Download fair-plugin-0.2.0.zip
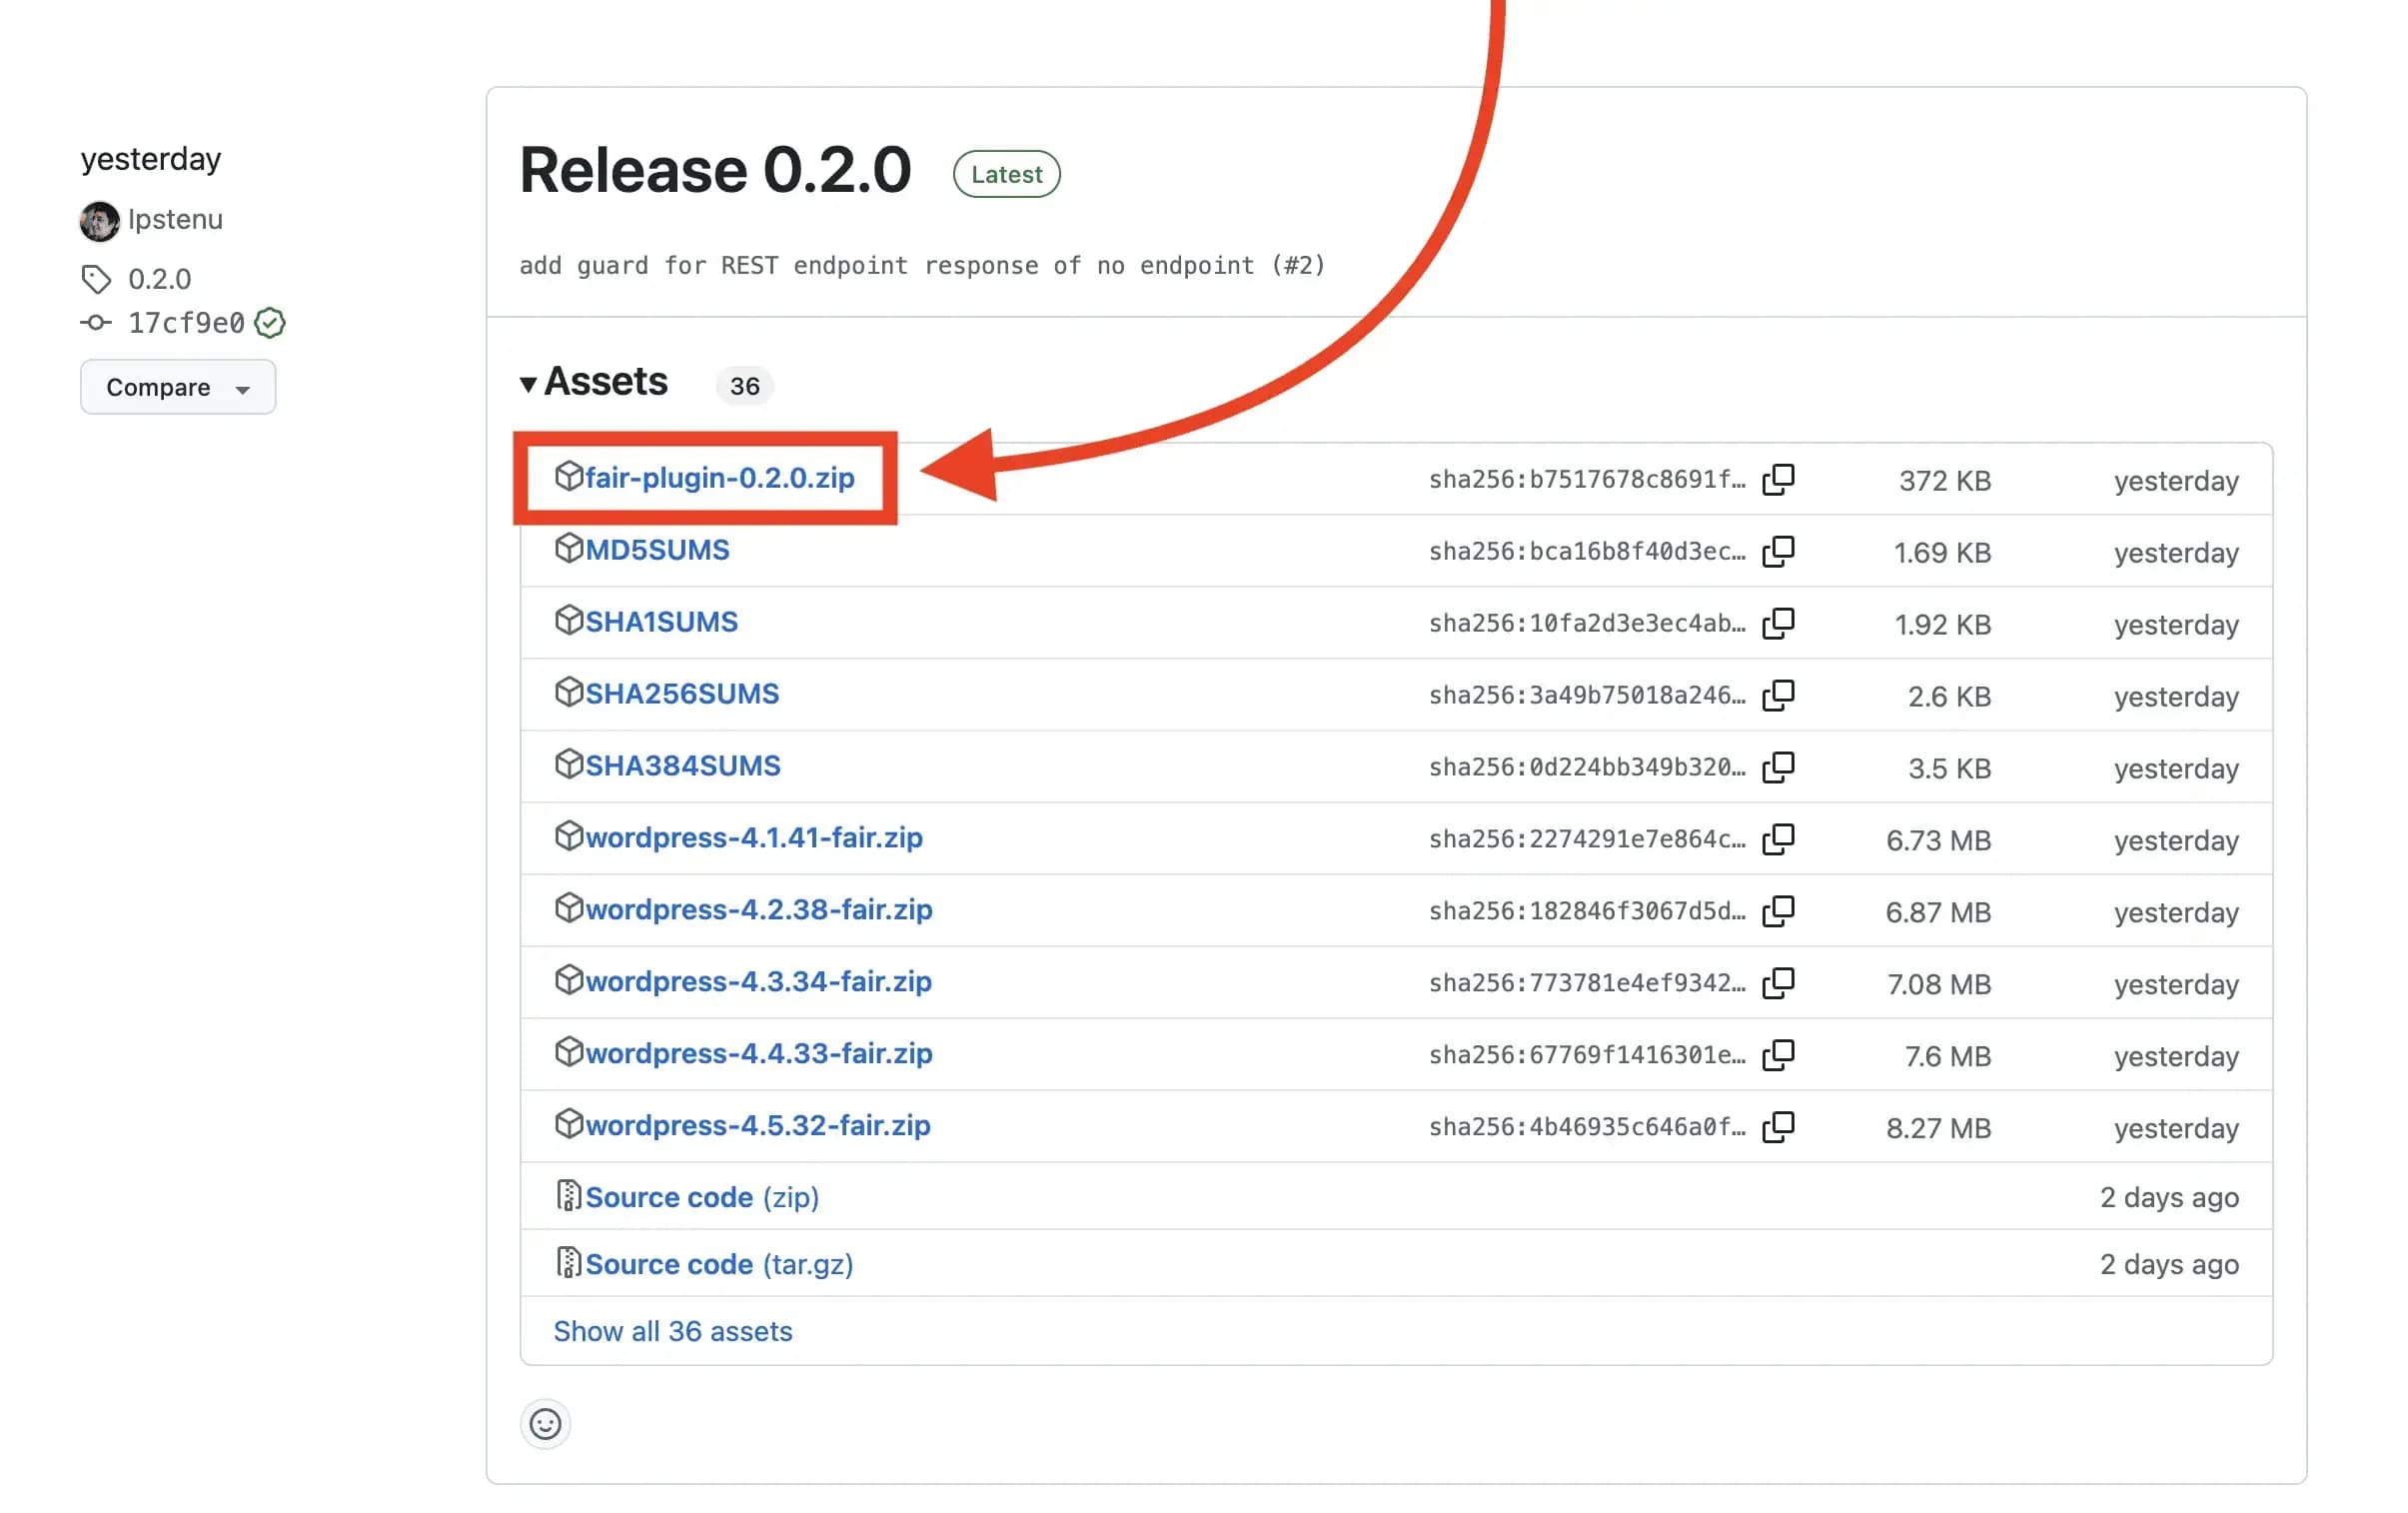The width and height of the screenshot is (2408, 1513). pyautogui.click(x=720, y=478)
